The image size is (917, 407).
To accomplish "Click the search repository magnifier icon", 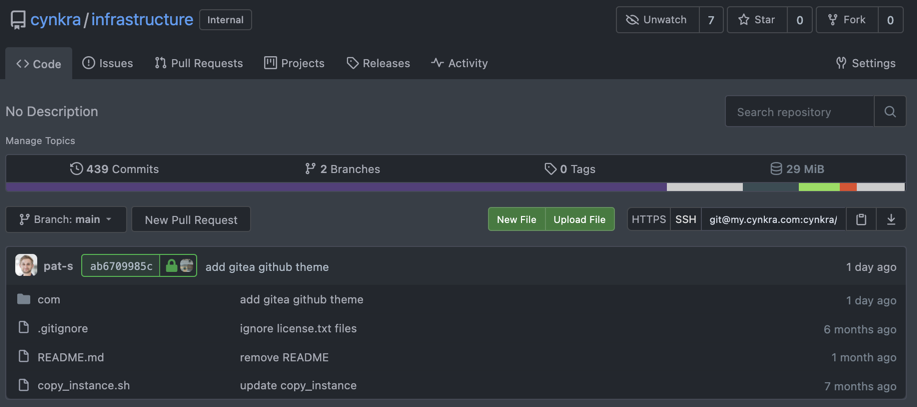I will pos(890,112).
